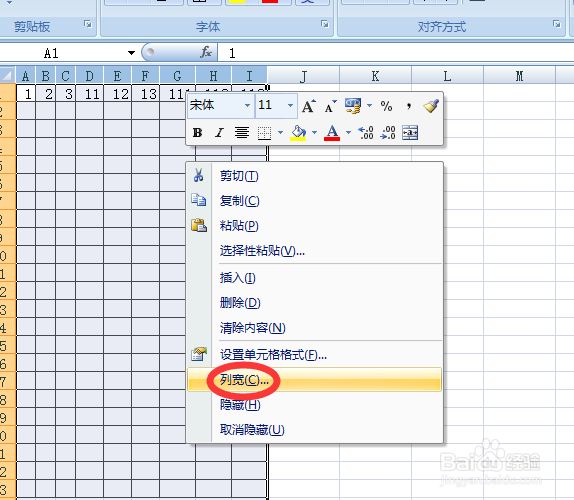Click Increase Font Size icon in mini toolbar
Image resolution: width=574 pixels, height=500 pixels.
coord(309,106)
